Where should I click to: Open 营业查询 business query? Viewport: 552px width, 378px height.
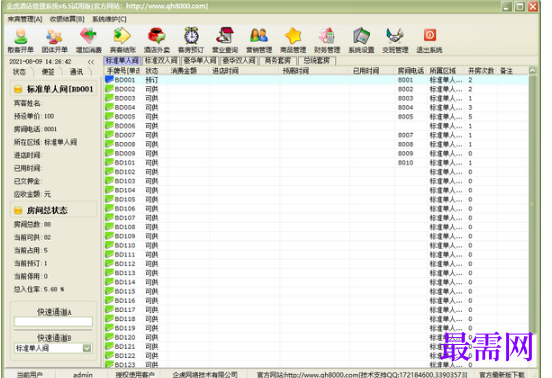(225, 40)
